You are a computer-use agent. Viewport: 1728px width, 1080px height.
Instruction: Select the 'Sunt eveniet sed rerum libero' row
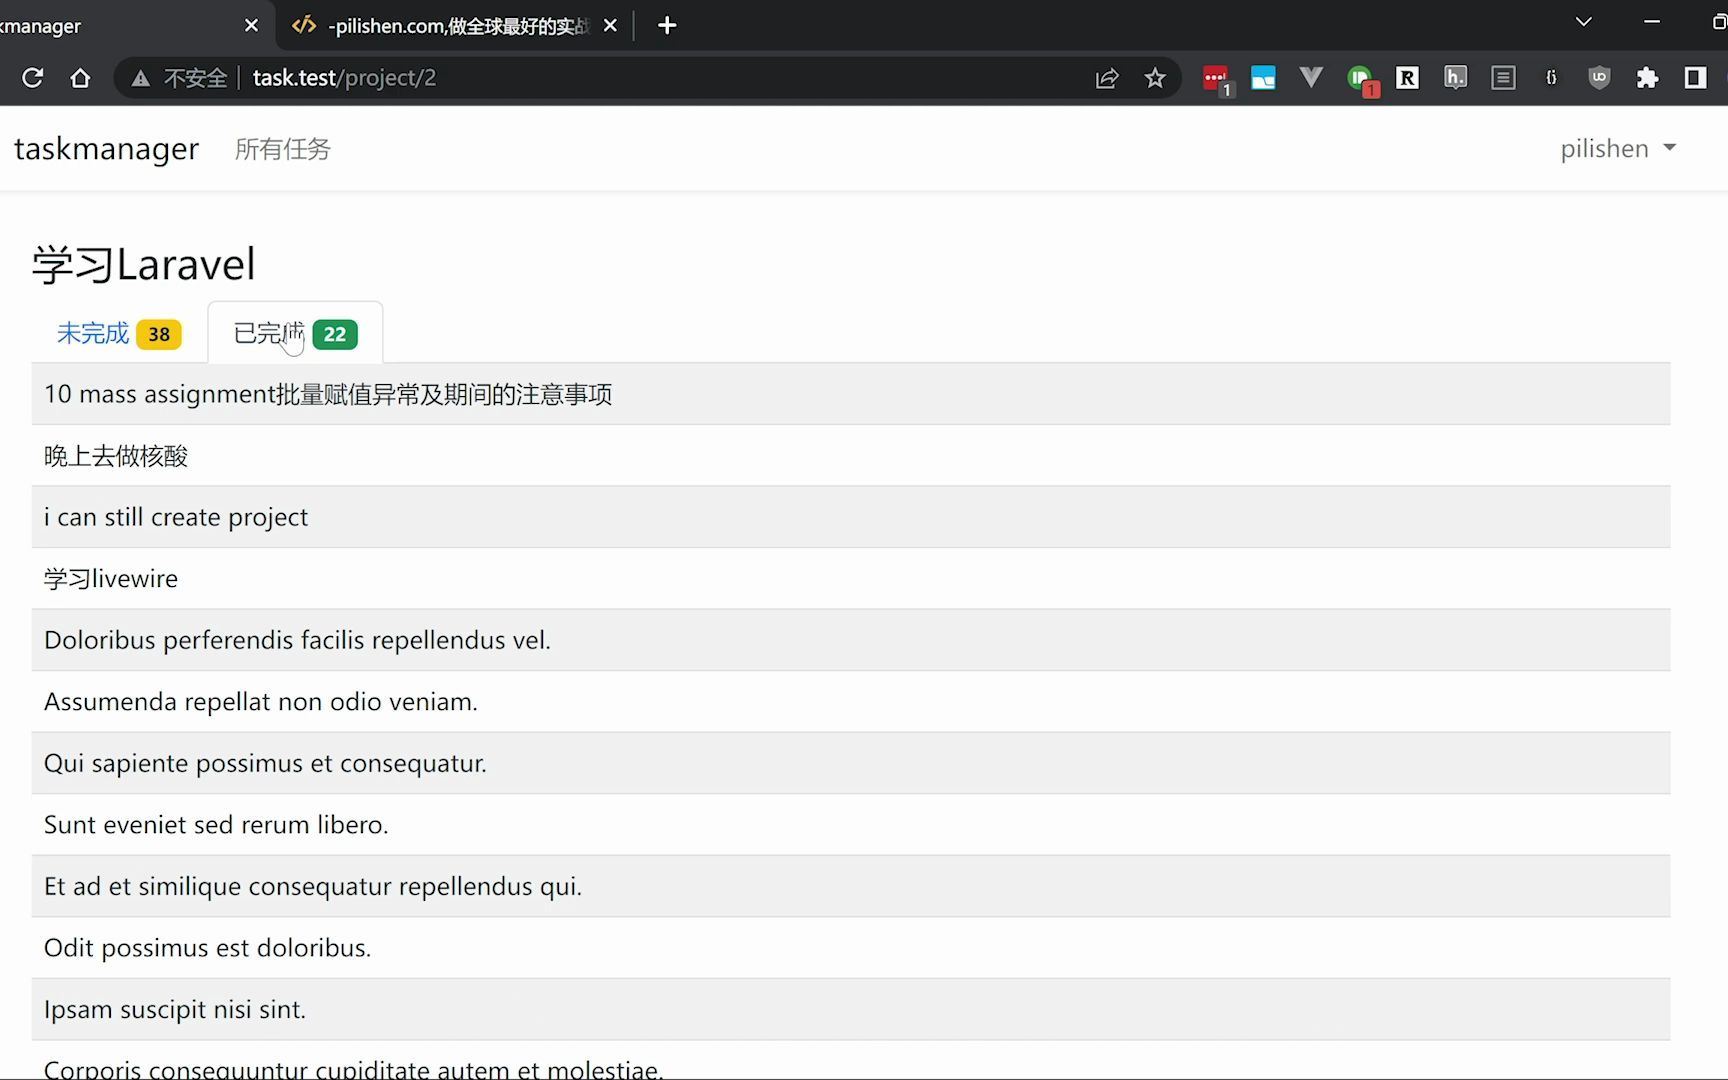point(851,825)
